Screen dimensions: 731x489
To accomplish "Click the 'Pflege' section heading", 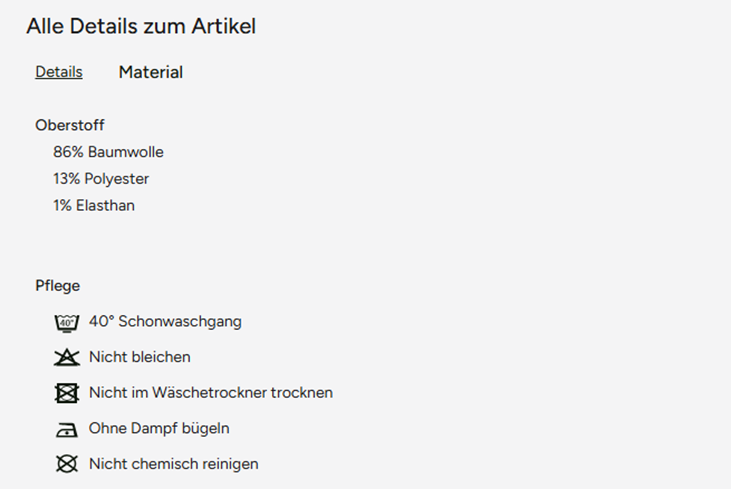I will coord(58,286).
